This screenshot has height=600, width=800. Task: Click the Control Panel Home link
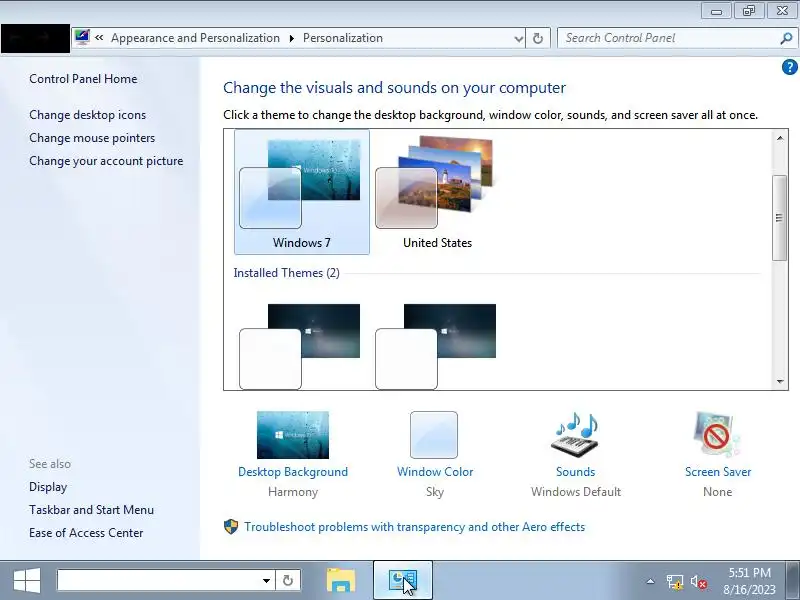click(83, 79)
